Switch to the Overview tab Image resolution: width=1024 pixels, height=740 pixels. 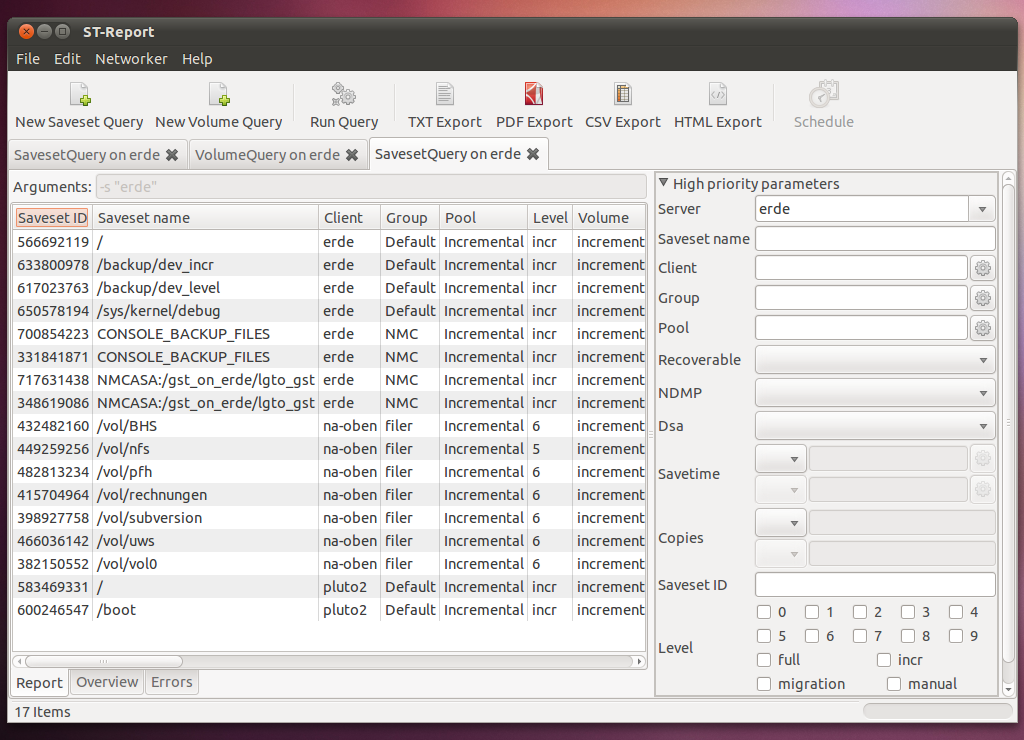pos(107,682)
